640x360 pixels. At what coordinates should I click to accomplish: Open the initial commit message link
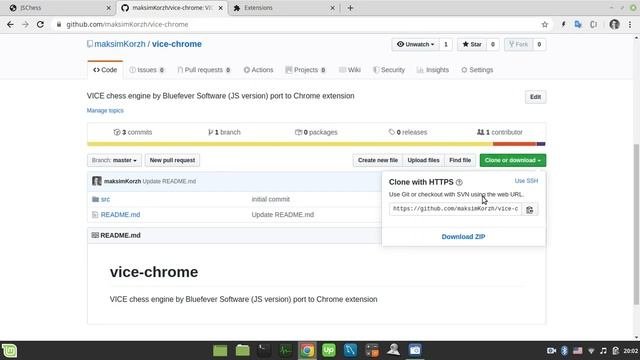271,199
